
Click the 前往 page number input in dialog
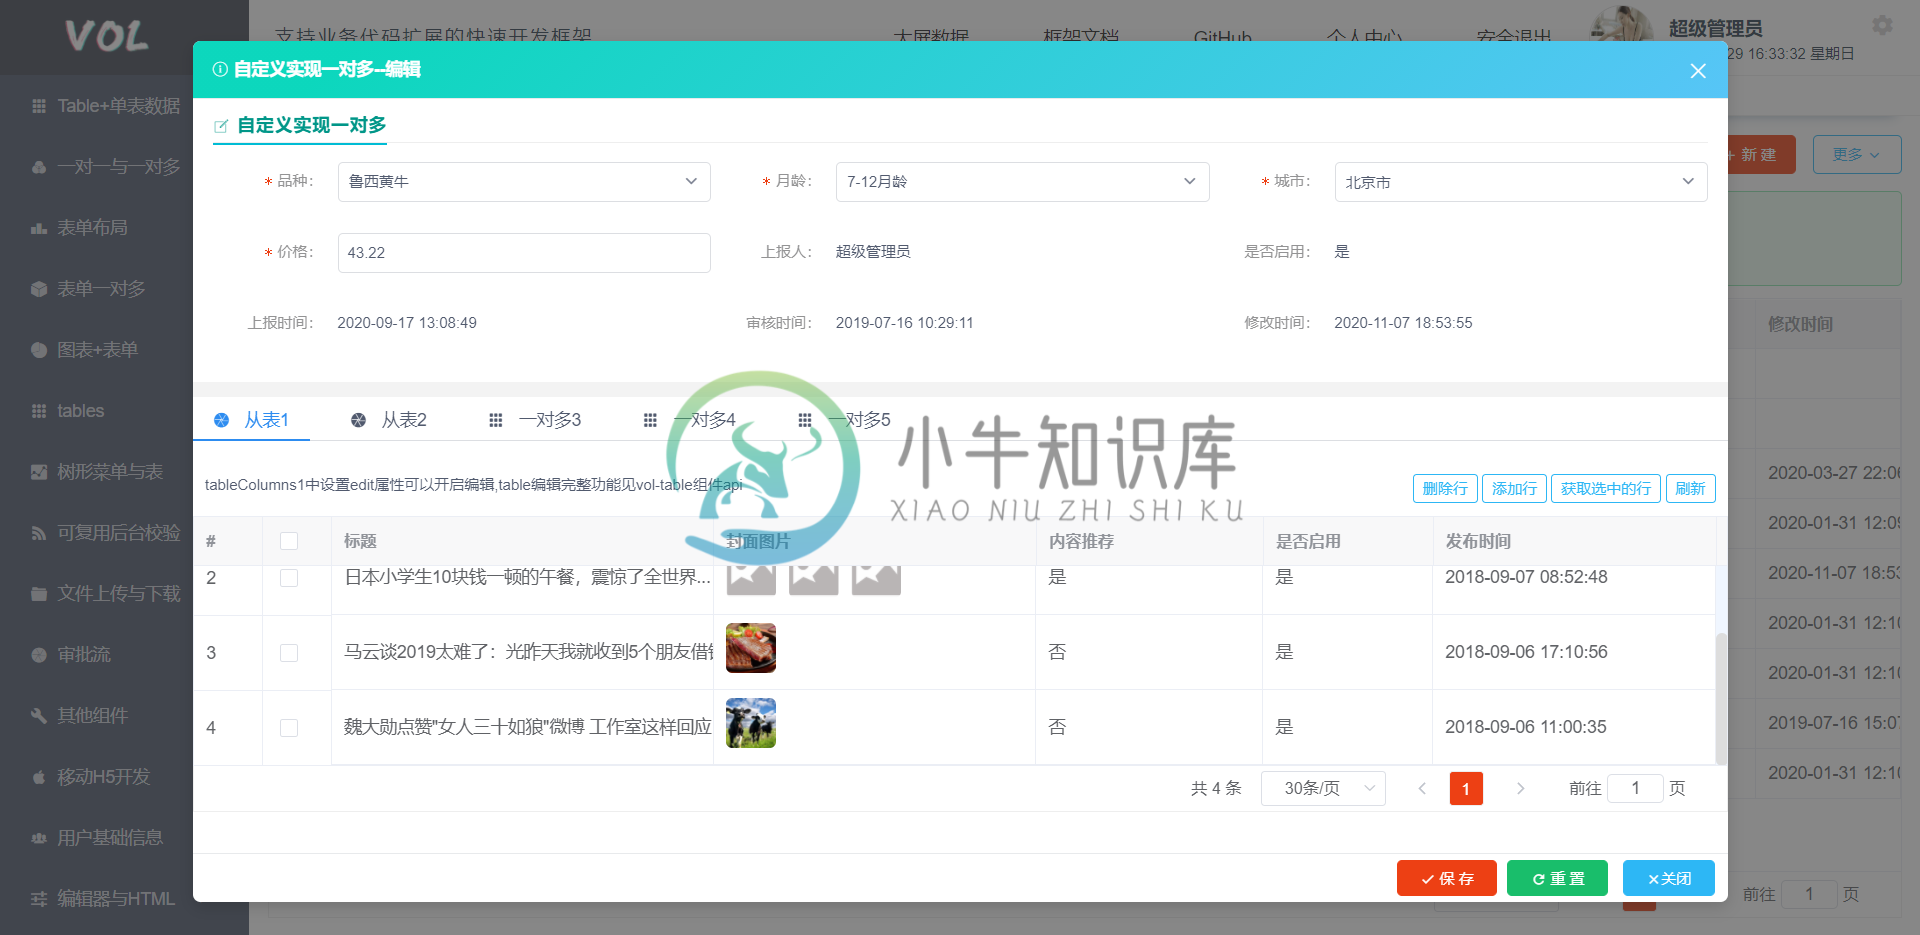coord(1635,788)
